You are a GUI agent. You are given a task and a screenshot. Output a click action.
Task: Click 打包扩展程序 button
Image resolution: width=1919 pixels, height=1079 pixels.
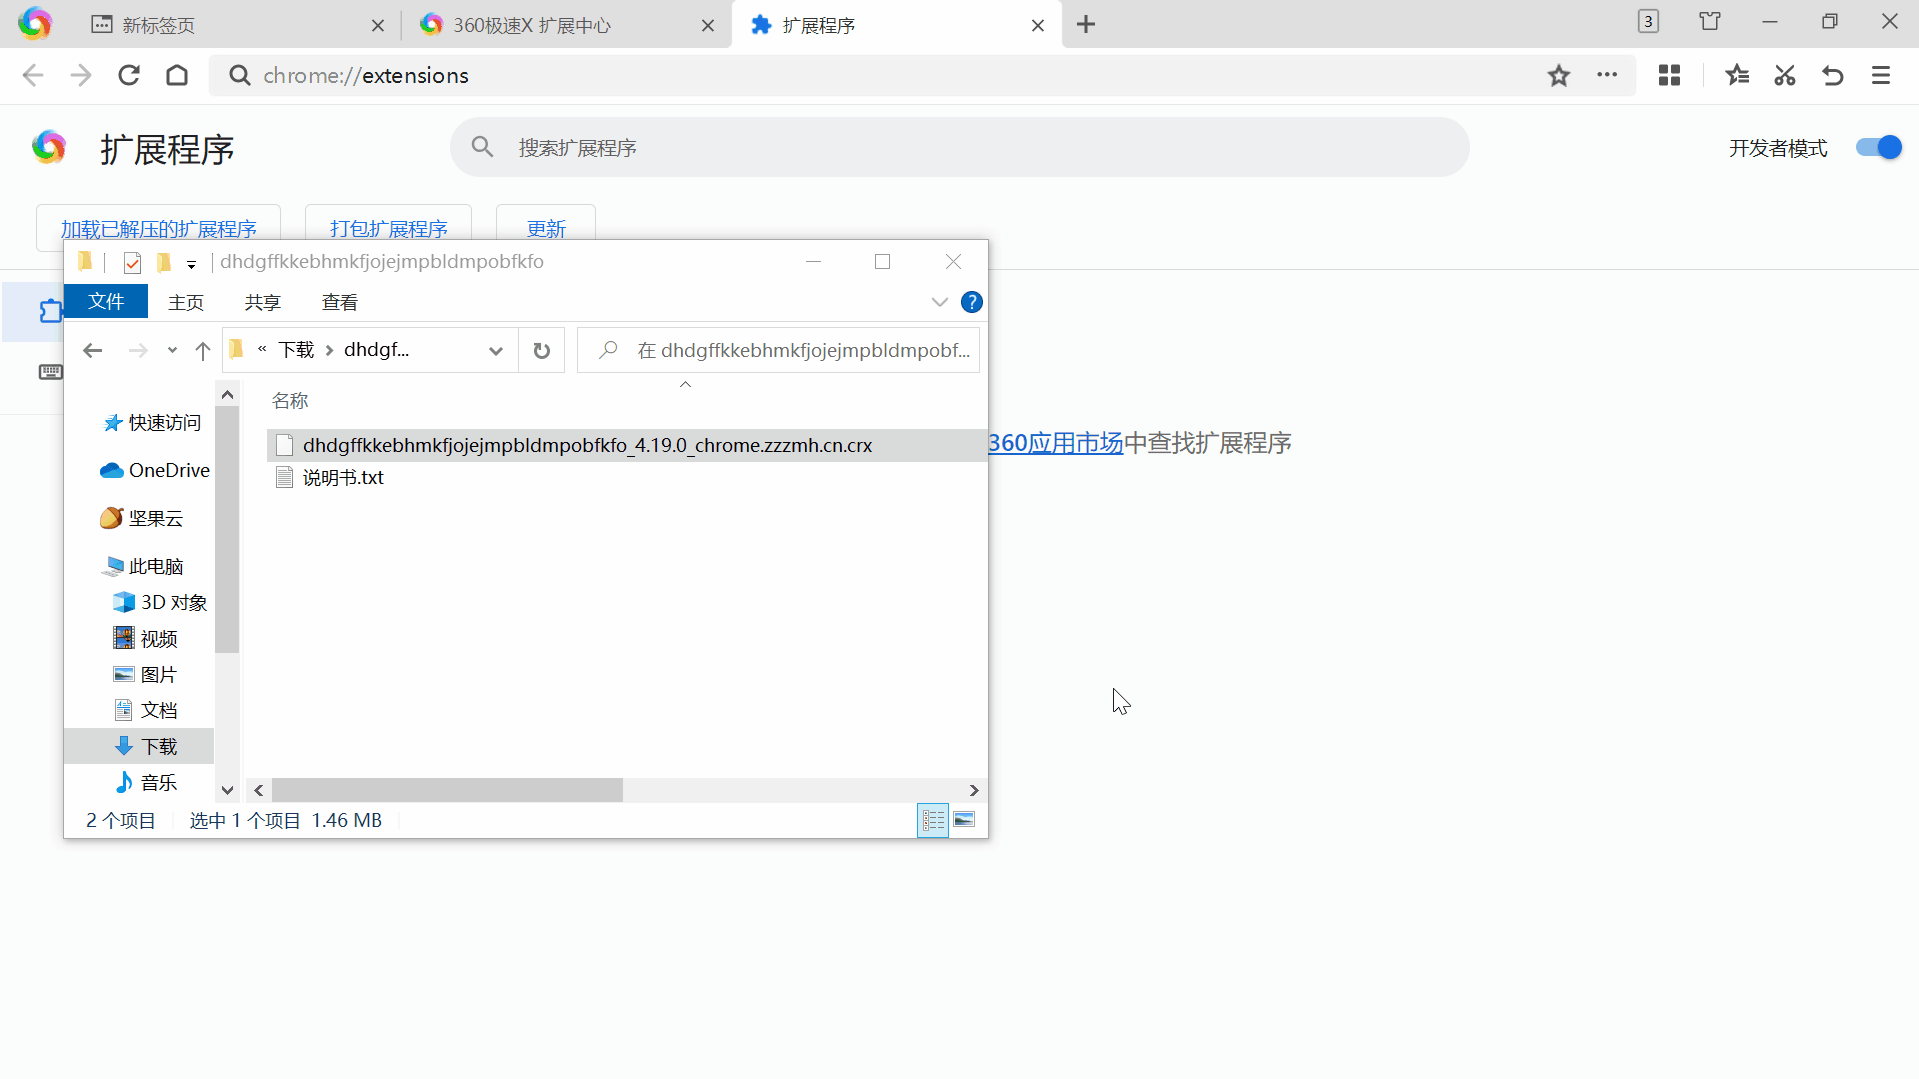click(389, 229)
